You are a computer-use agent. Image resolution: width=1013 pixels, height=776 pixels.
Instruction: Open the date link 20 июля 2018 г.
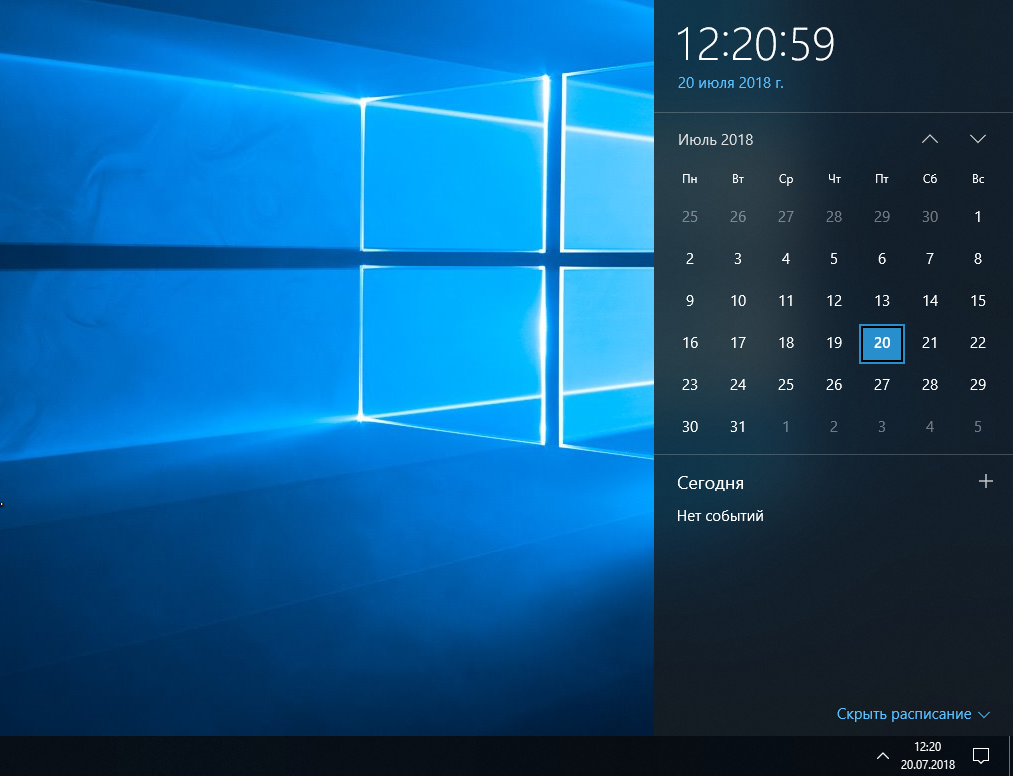tap(730, 83)
